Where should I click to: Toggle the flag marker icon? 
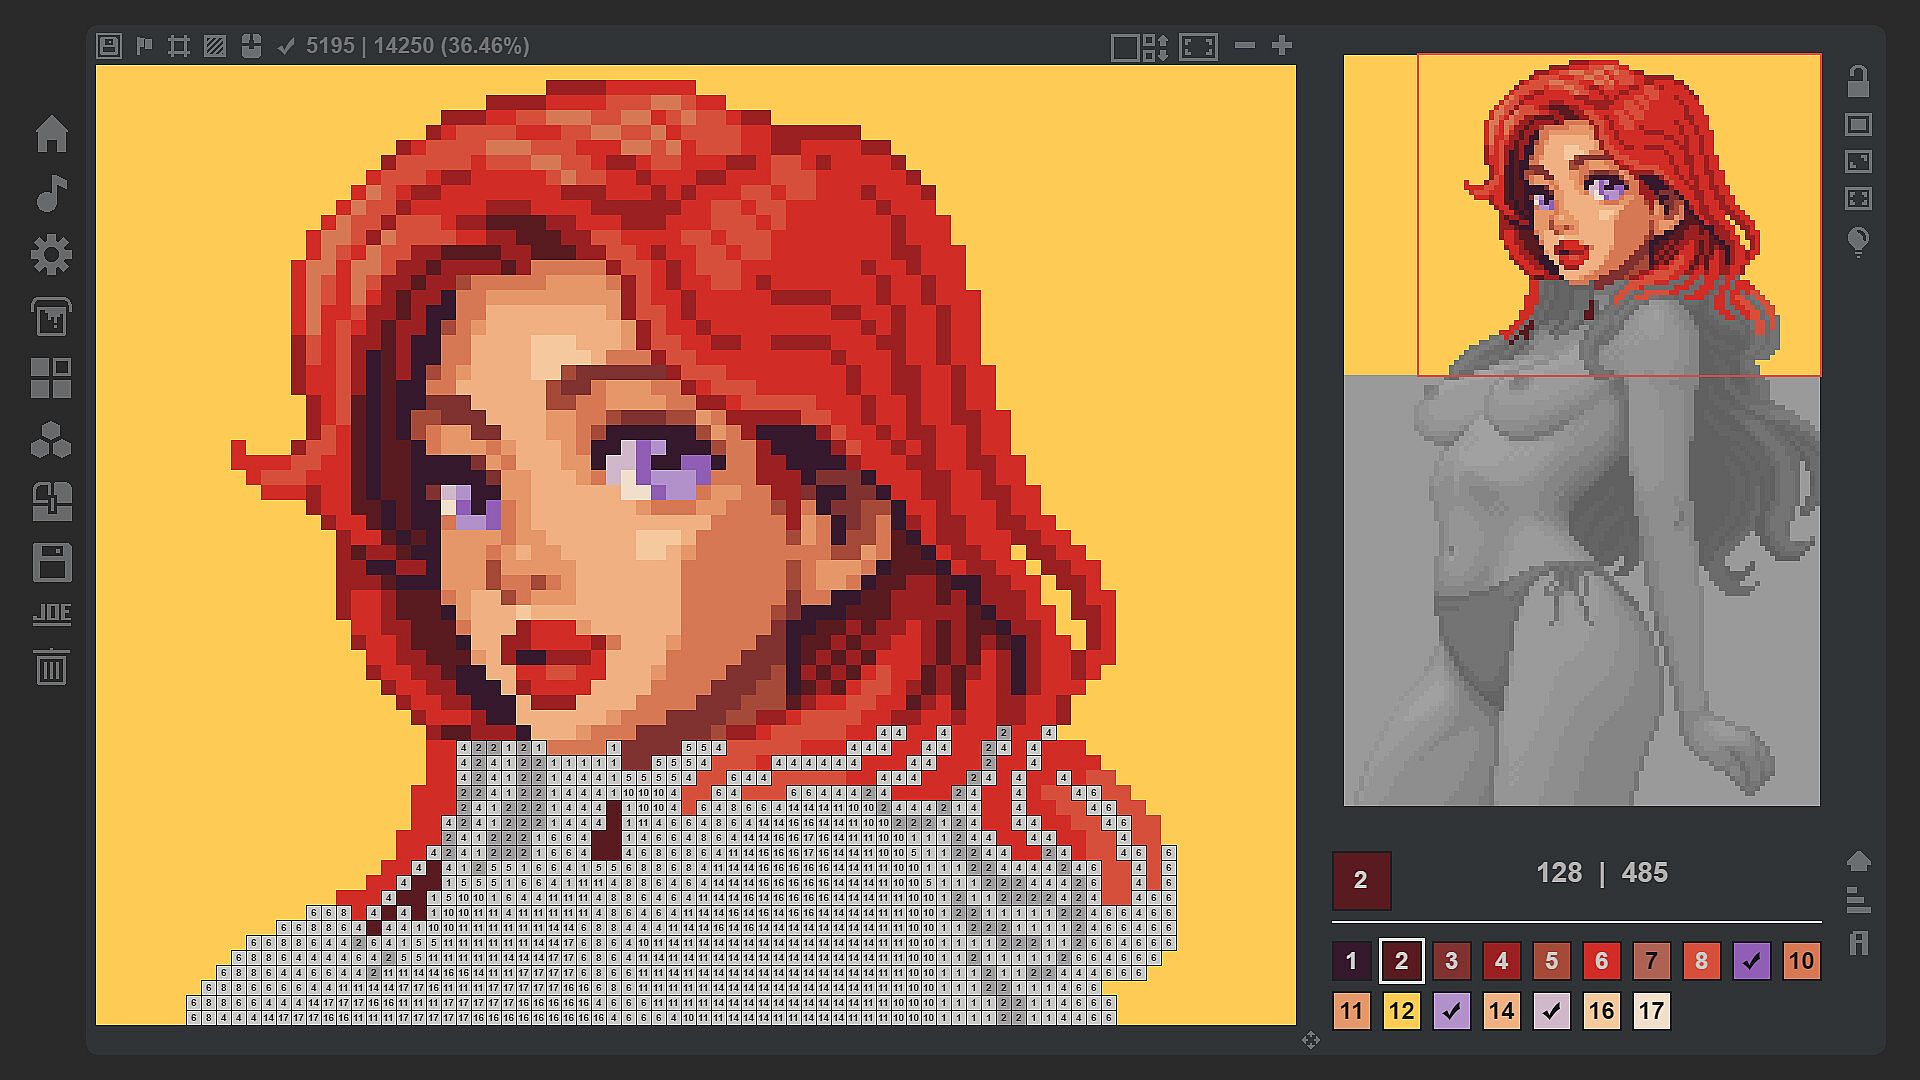click(x=144, y=46)
